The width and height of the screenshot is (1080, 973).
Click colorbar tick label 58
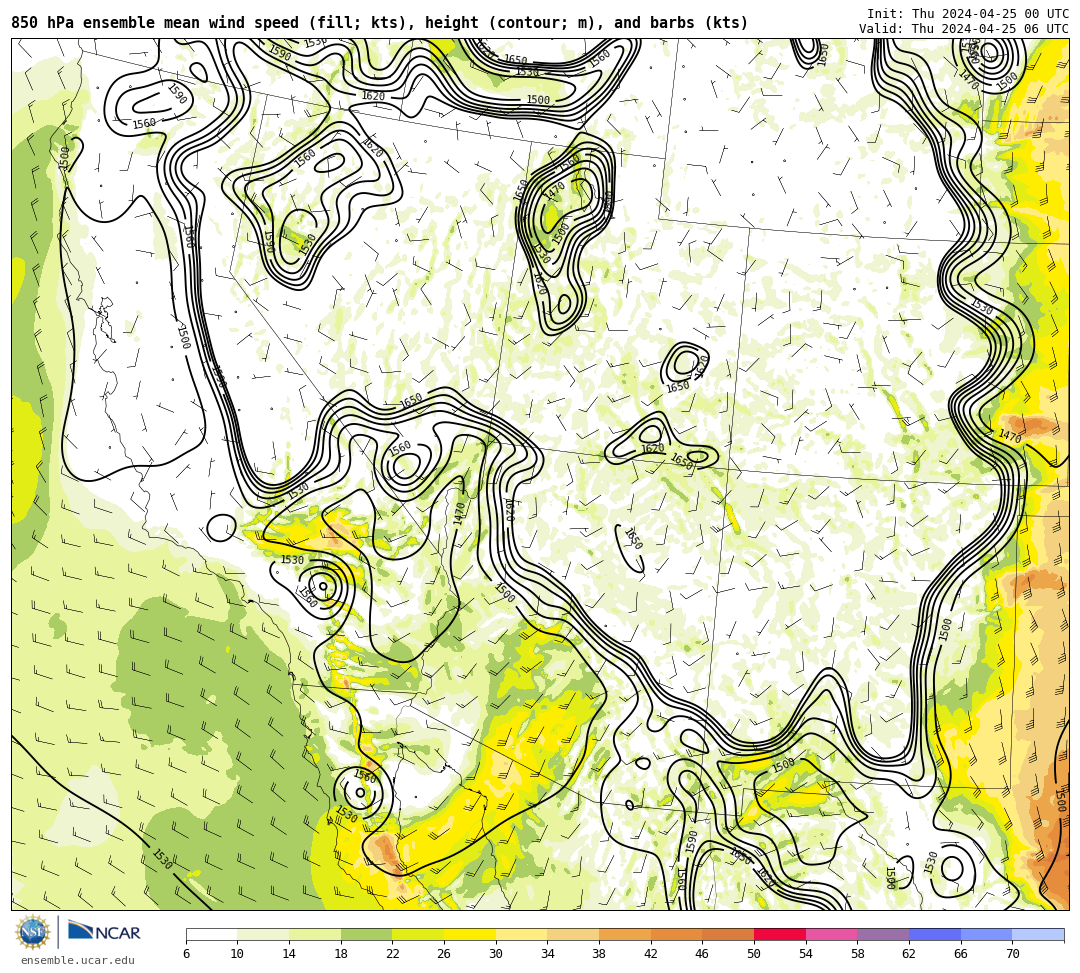tap(858, 954)
